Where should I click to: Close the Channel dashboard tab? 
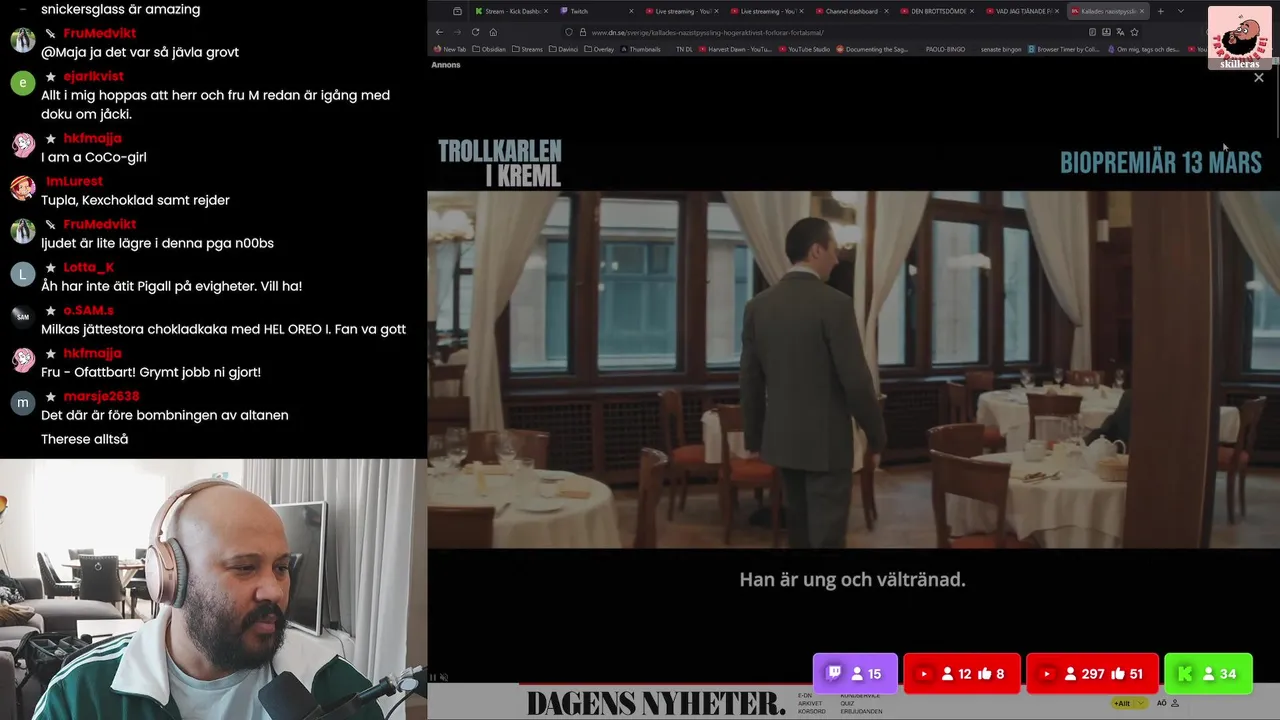886,11
